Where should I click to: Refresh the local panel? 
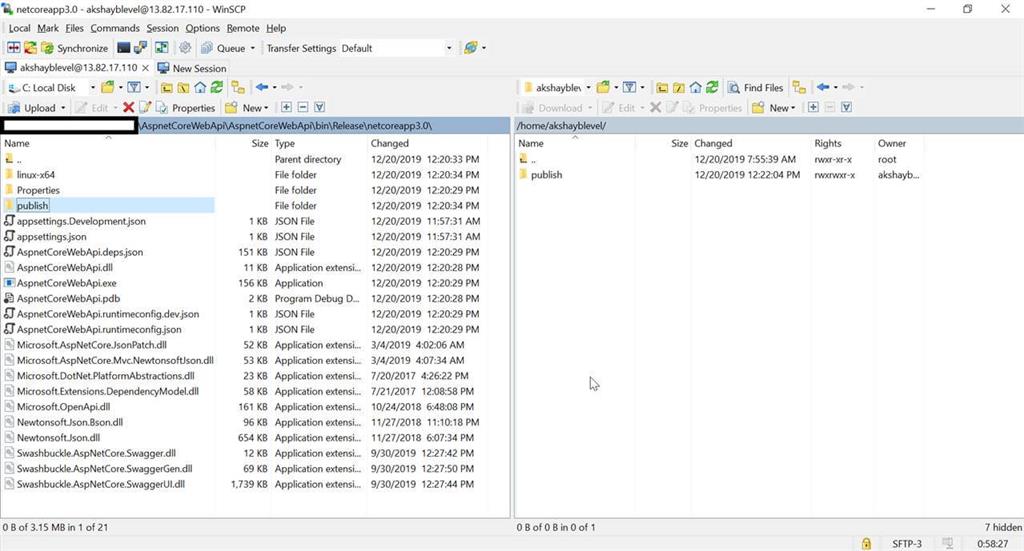[217, 87]
